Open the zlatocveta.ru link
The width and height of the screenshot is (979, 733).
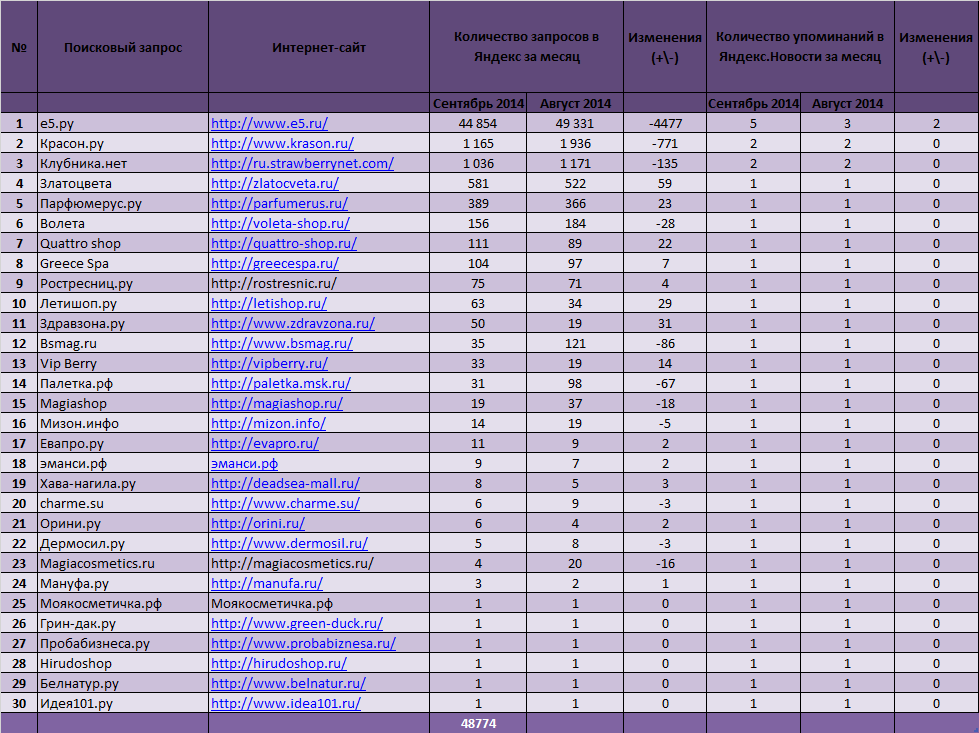tap(275, 184)
